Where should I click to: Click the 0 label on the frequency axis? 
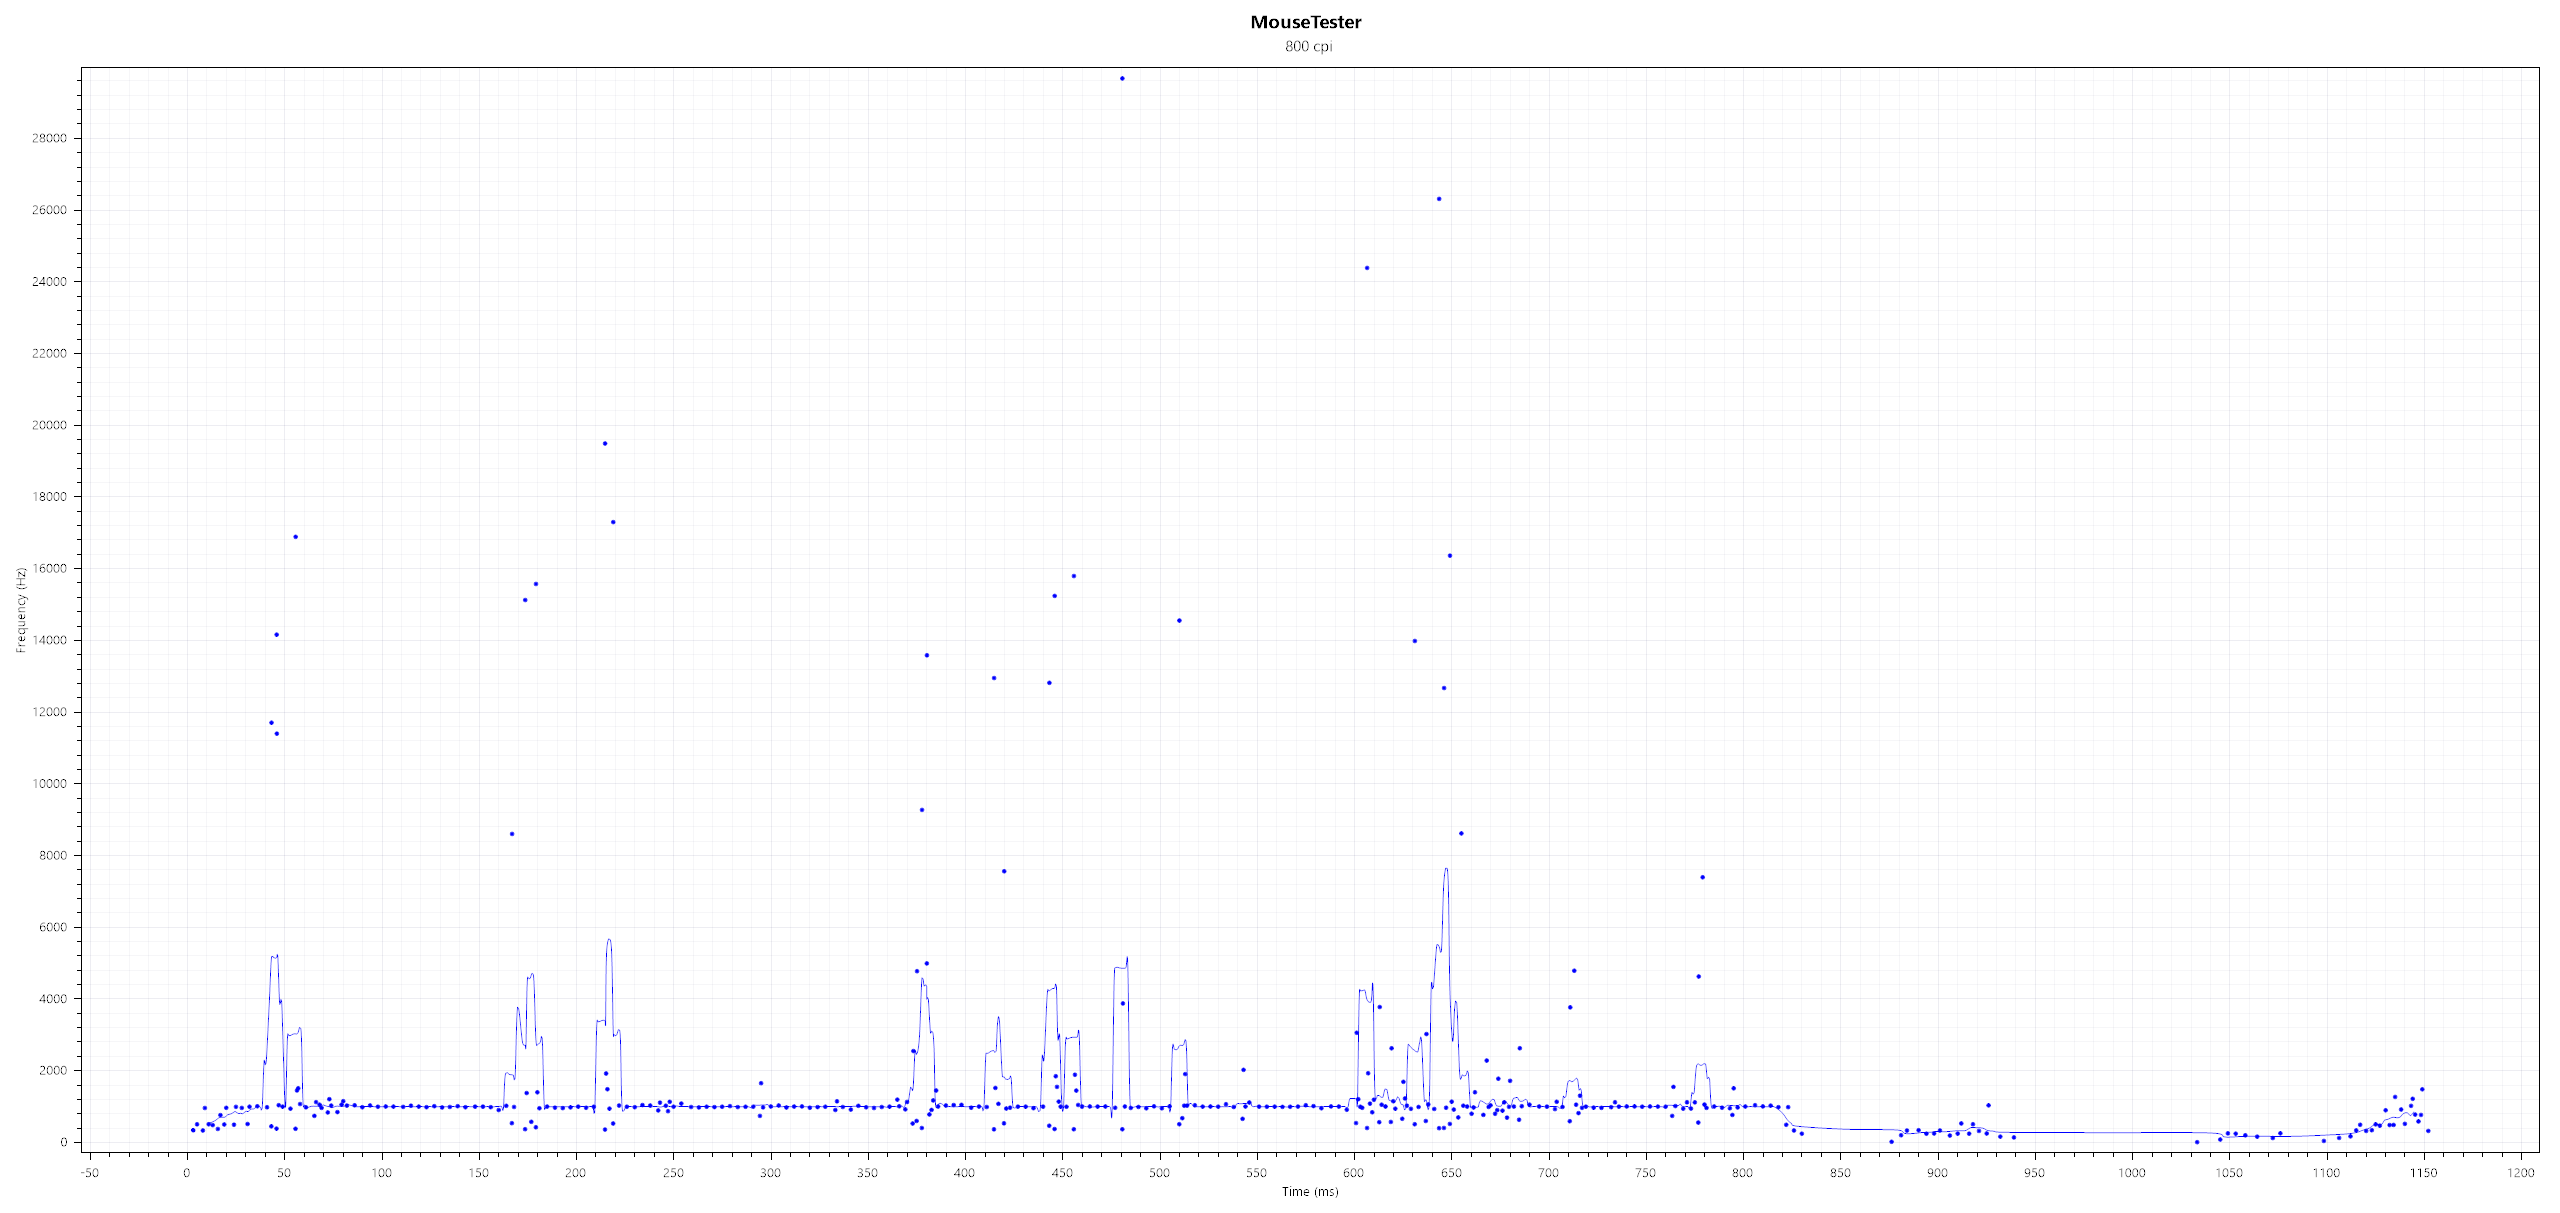tap(64, 1142)
